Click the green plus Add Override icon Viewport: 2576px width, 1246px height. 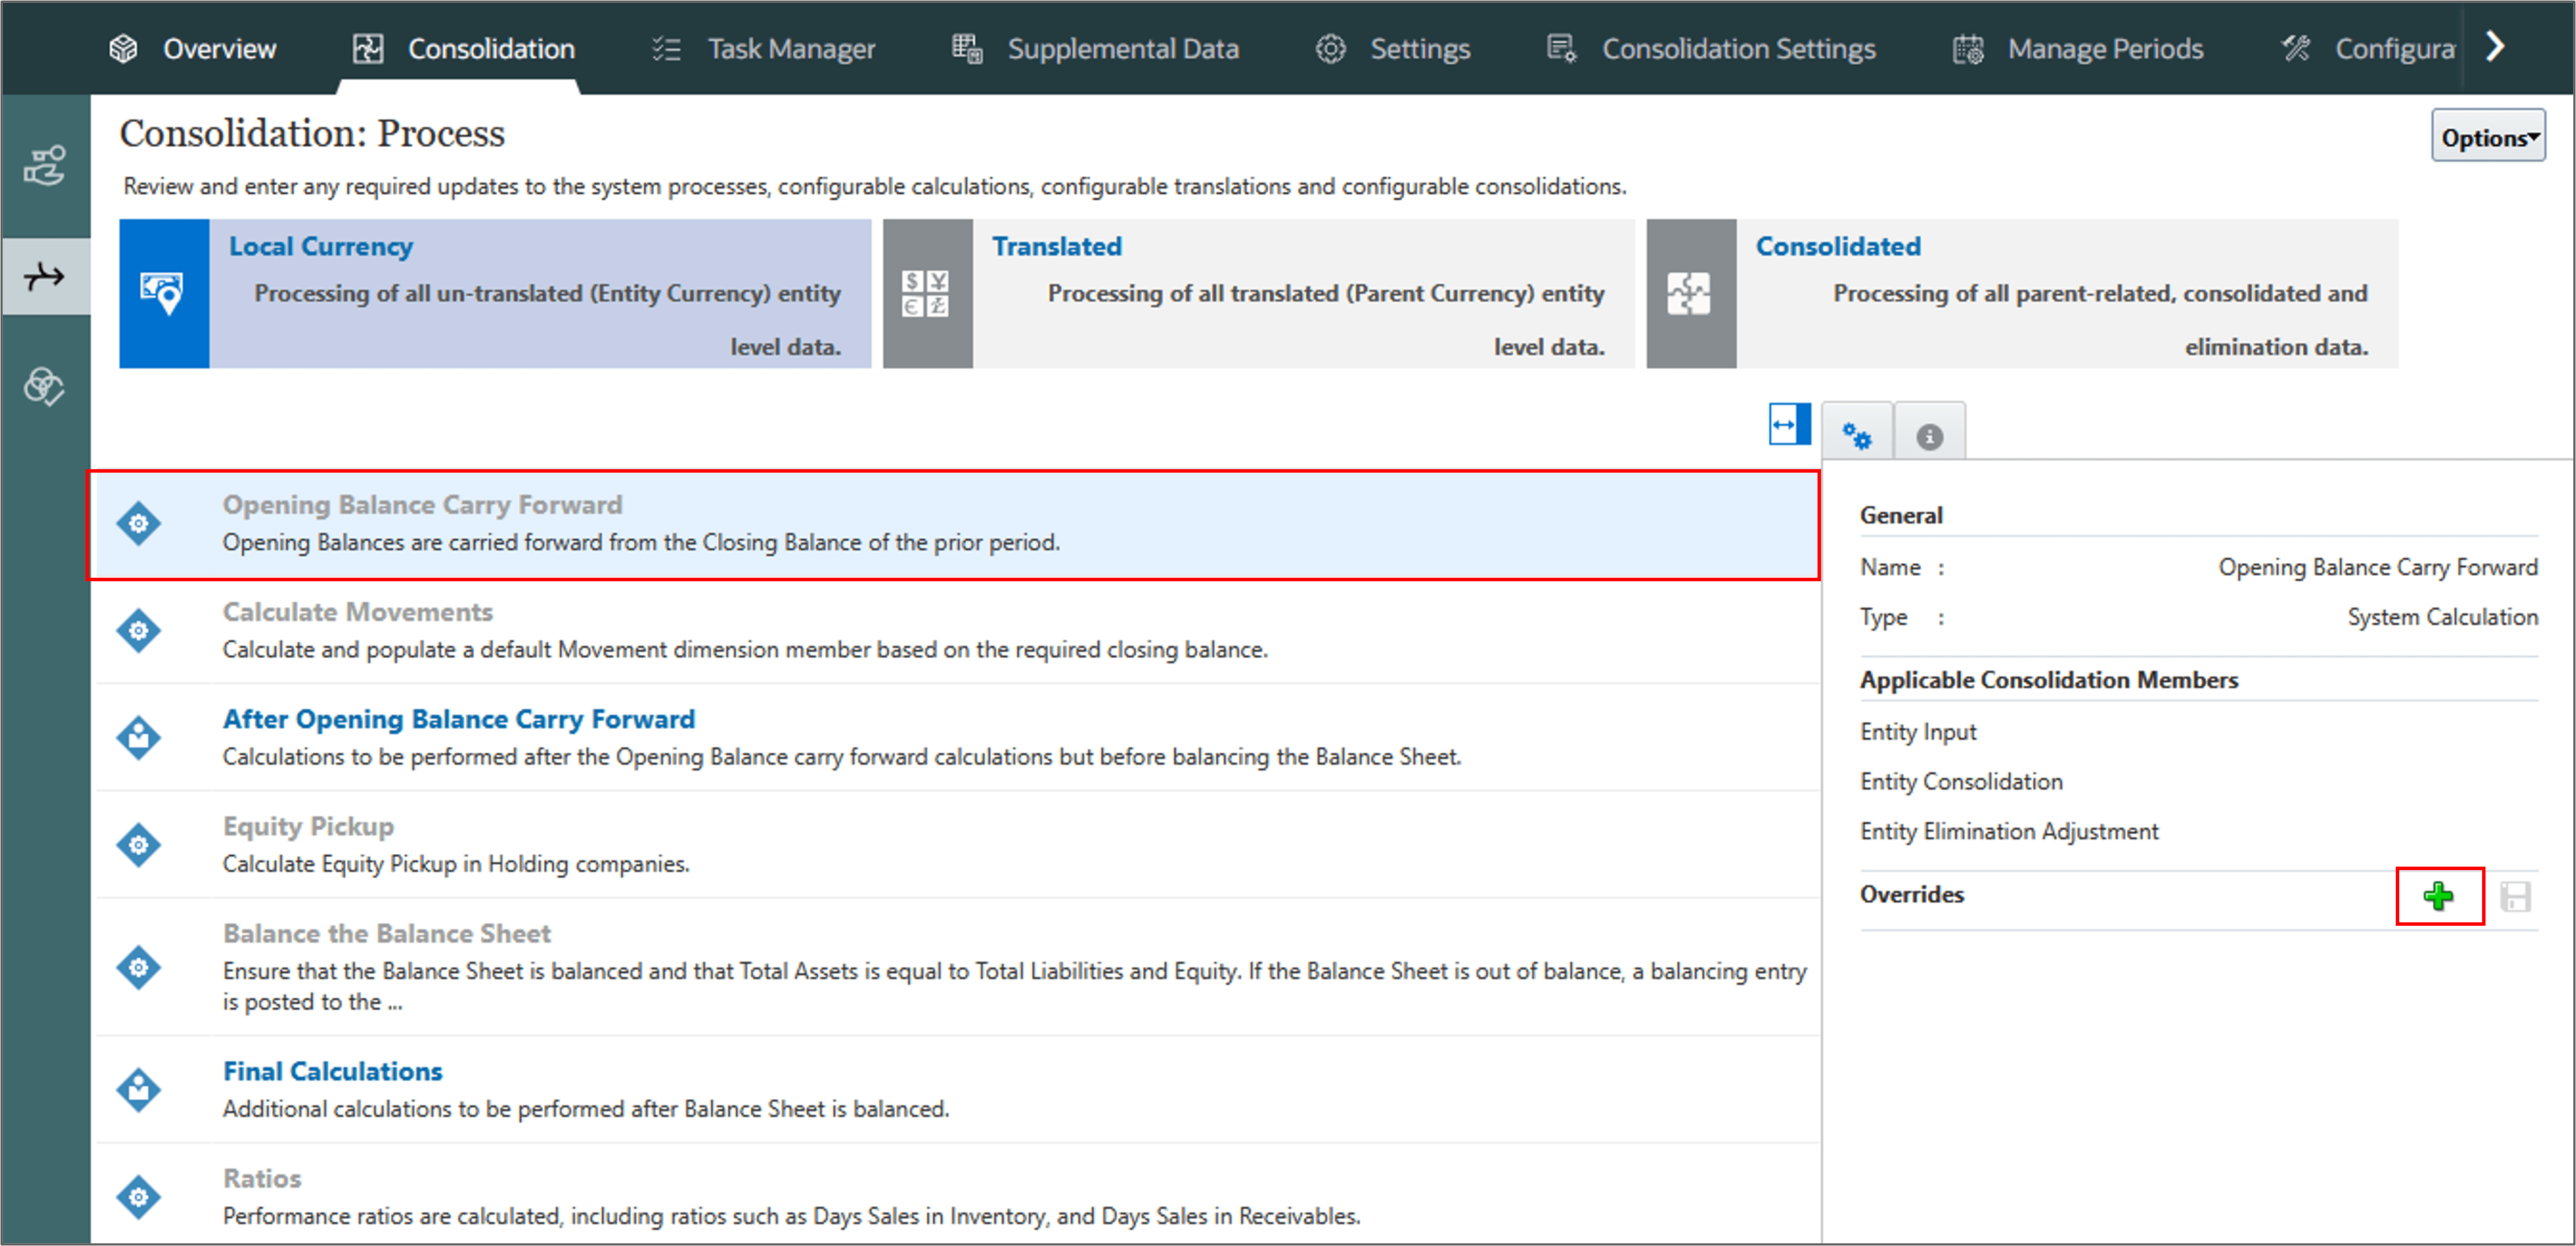coord(2438,895)
